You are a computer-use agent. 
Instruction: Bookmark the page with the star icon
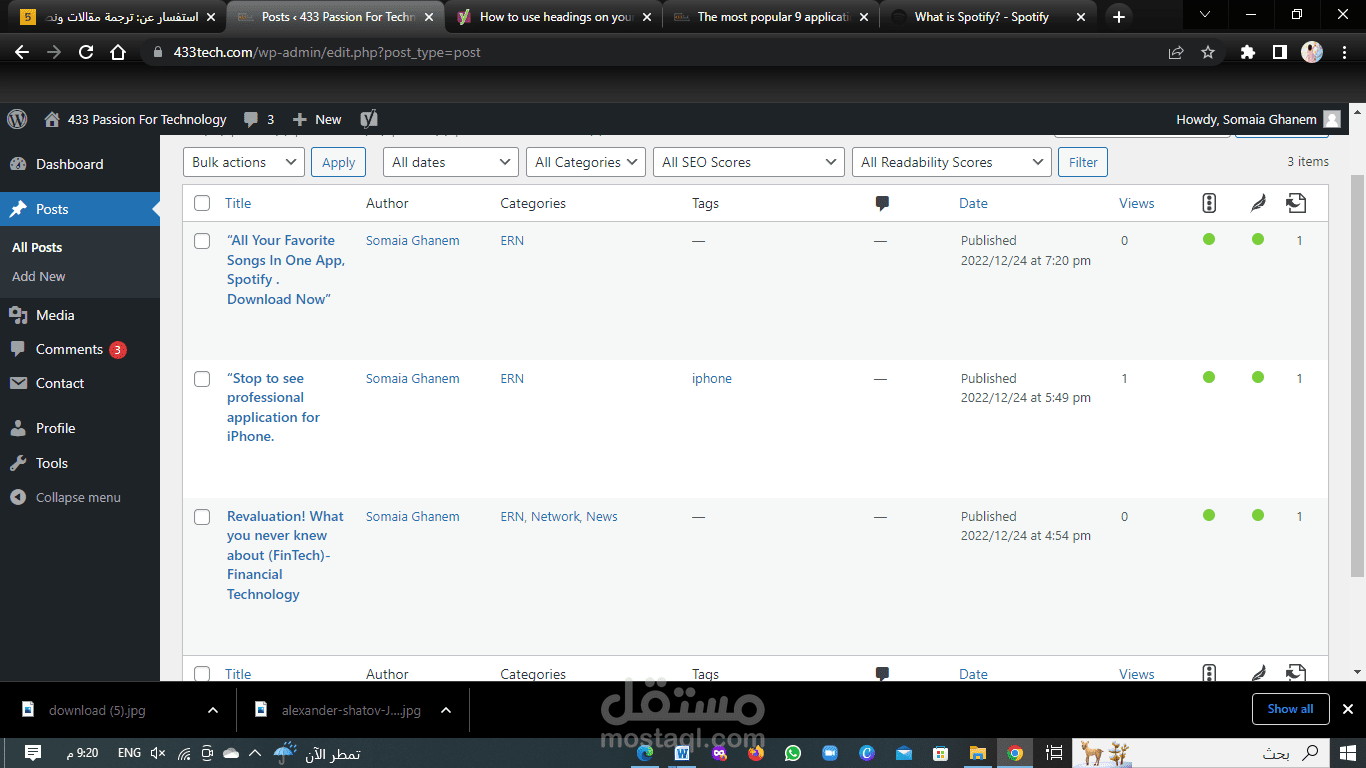point(1208,52)
